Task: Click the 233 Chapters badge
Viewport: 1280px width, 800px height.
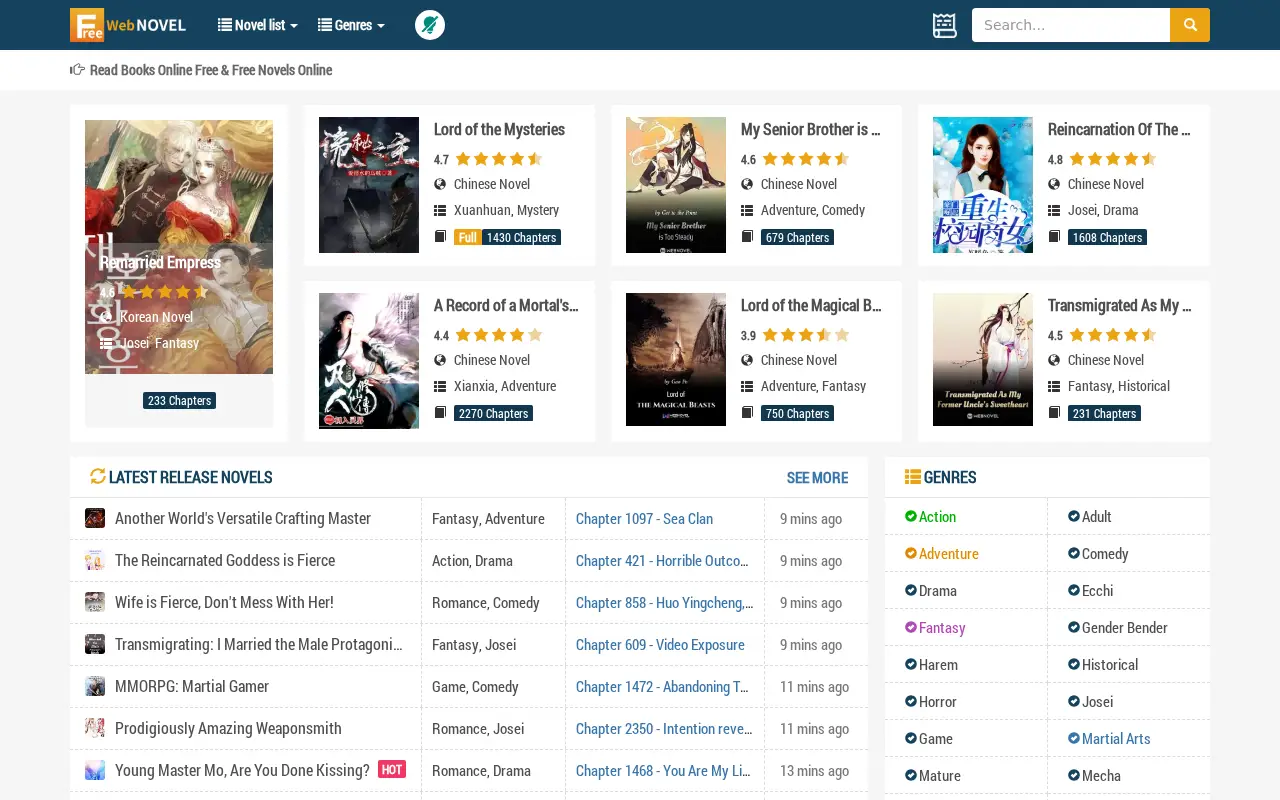Action: tap(179, 400)
